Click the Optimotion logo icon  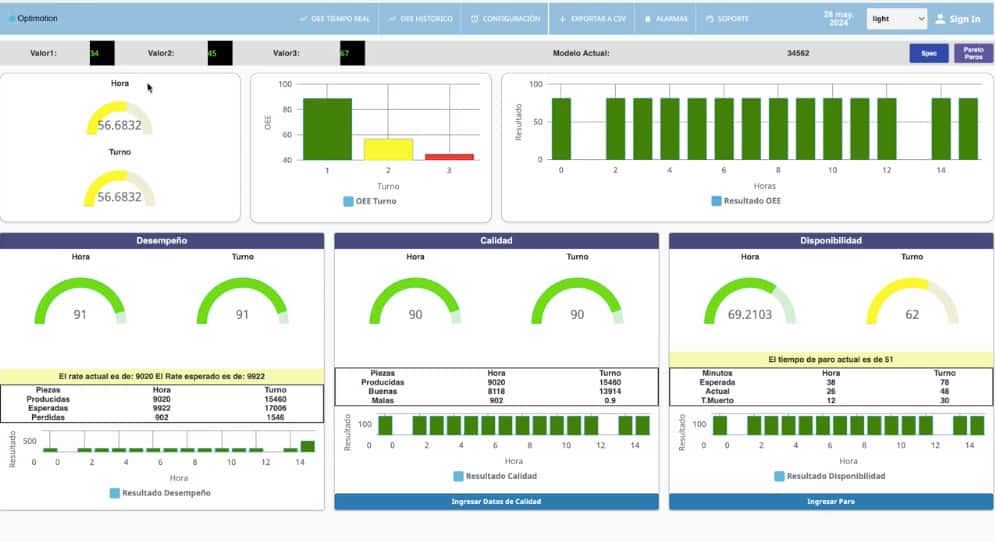[12, 19]
